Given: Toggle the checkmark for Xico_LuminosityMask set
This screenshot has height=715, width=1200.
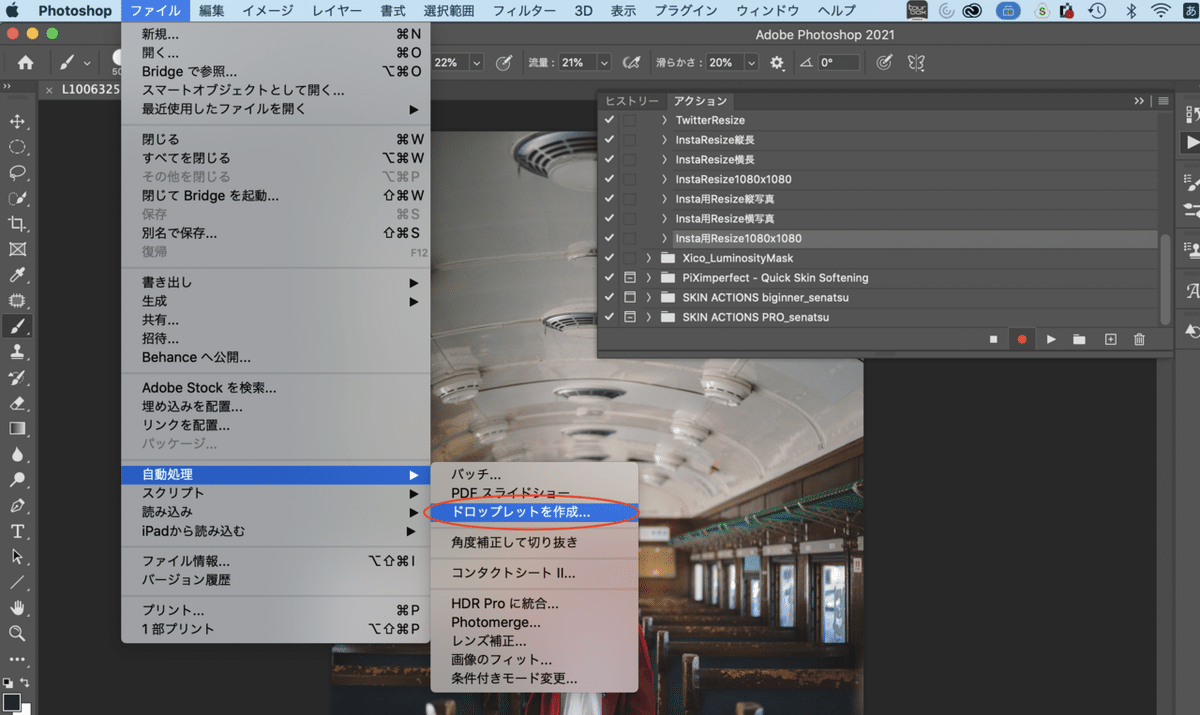Looking at the screenshot, I should 610,258.
